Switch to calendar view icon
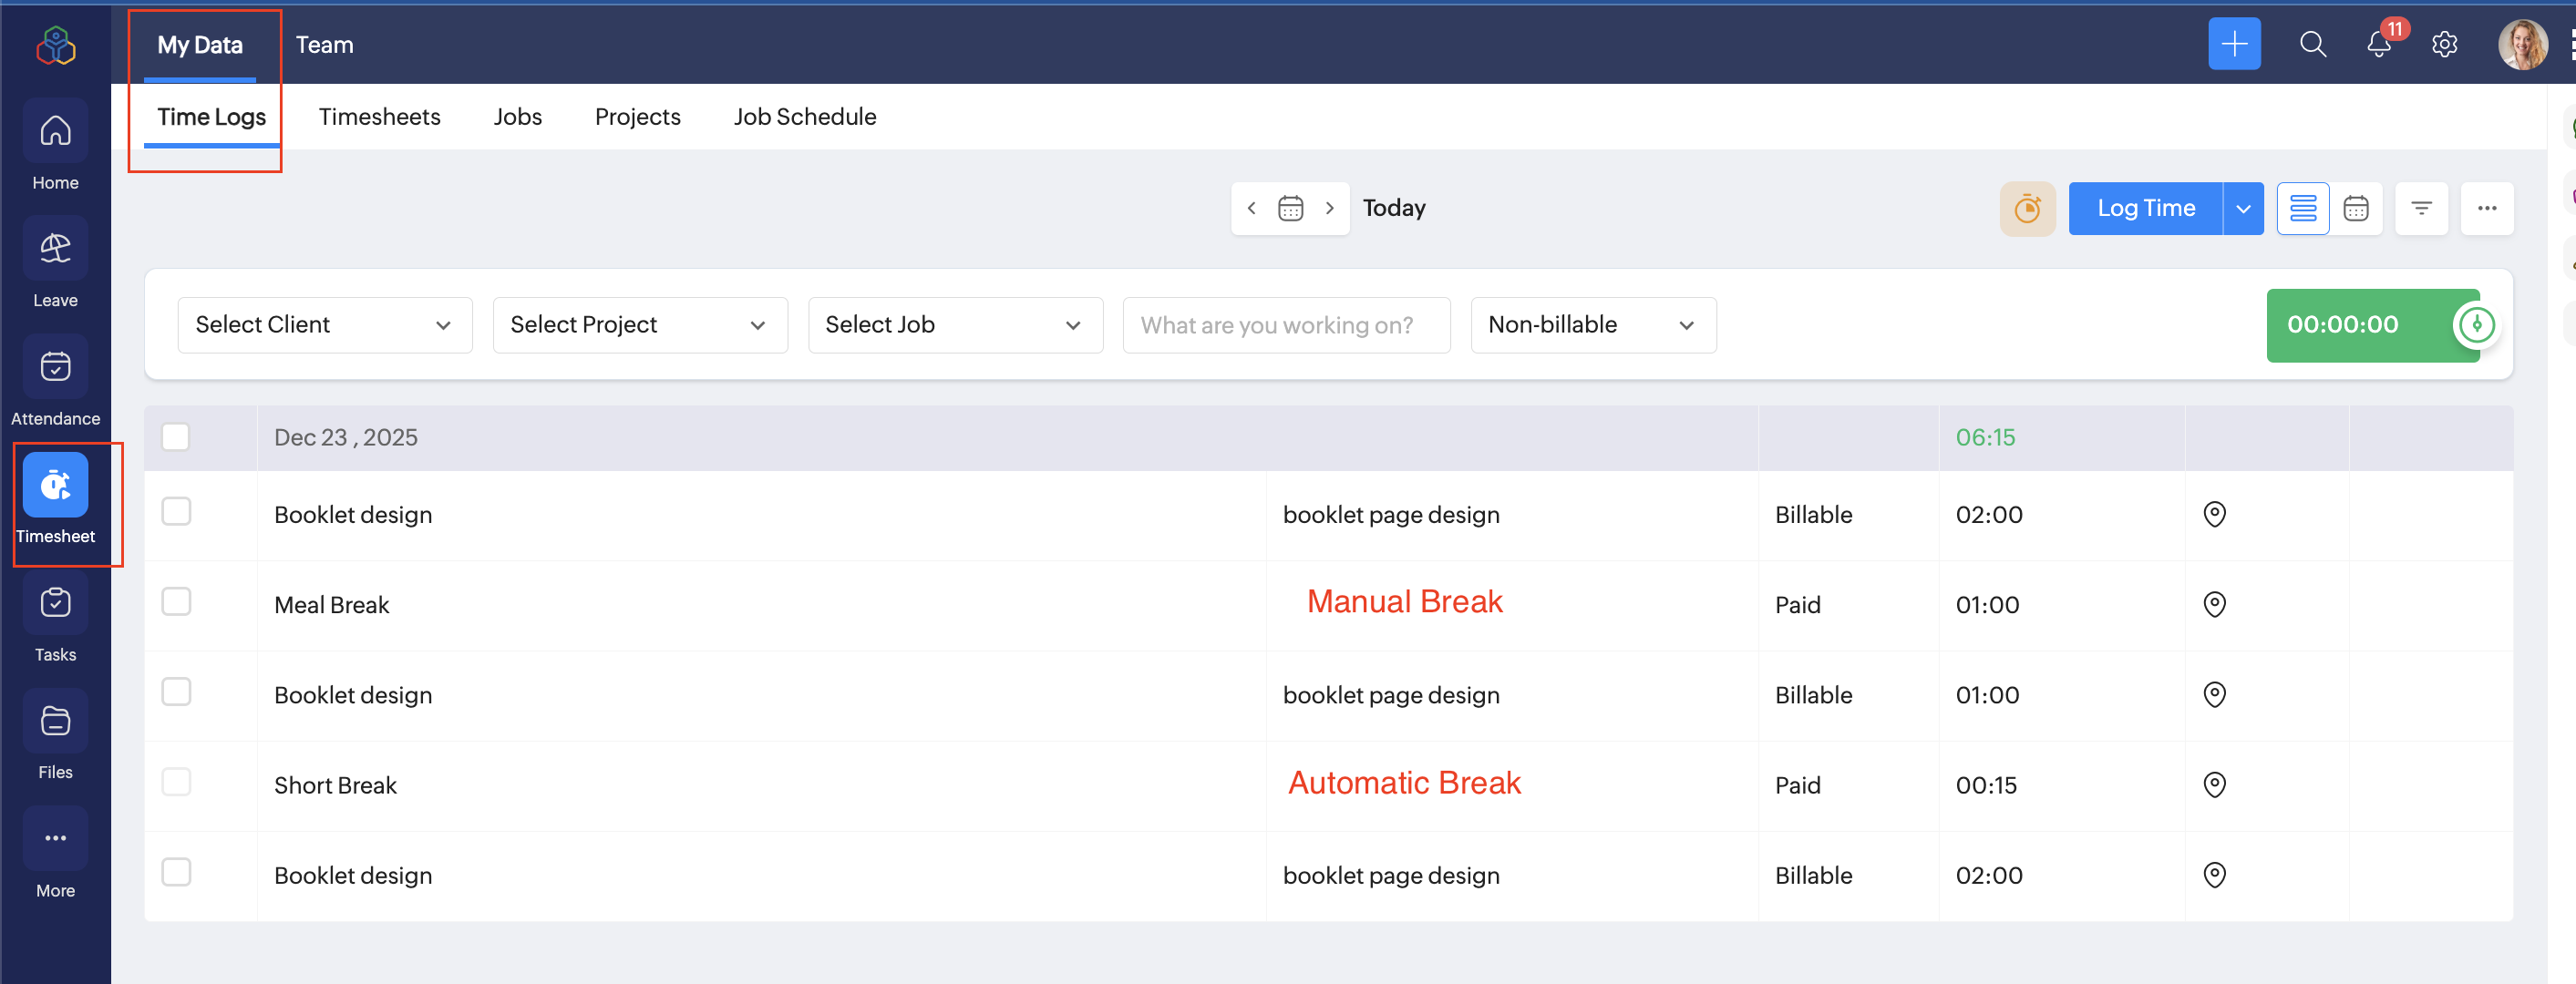The width and height of the screenshot is (2576, 984). coord(2355,209)
